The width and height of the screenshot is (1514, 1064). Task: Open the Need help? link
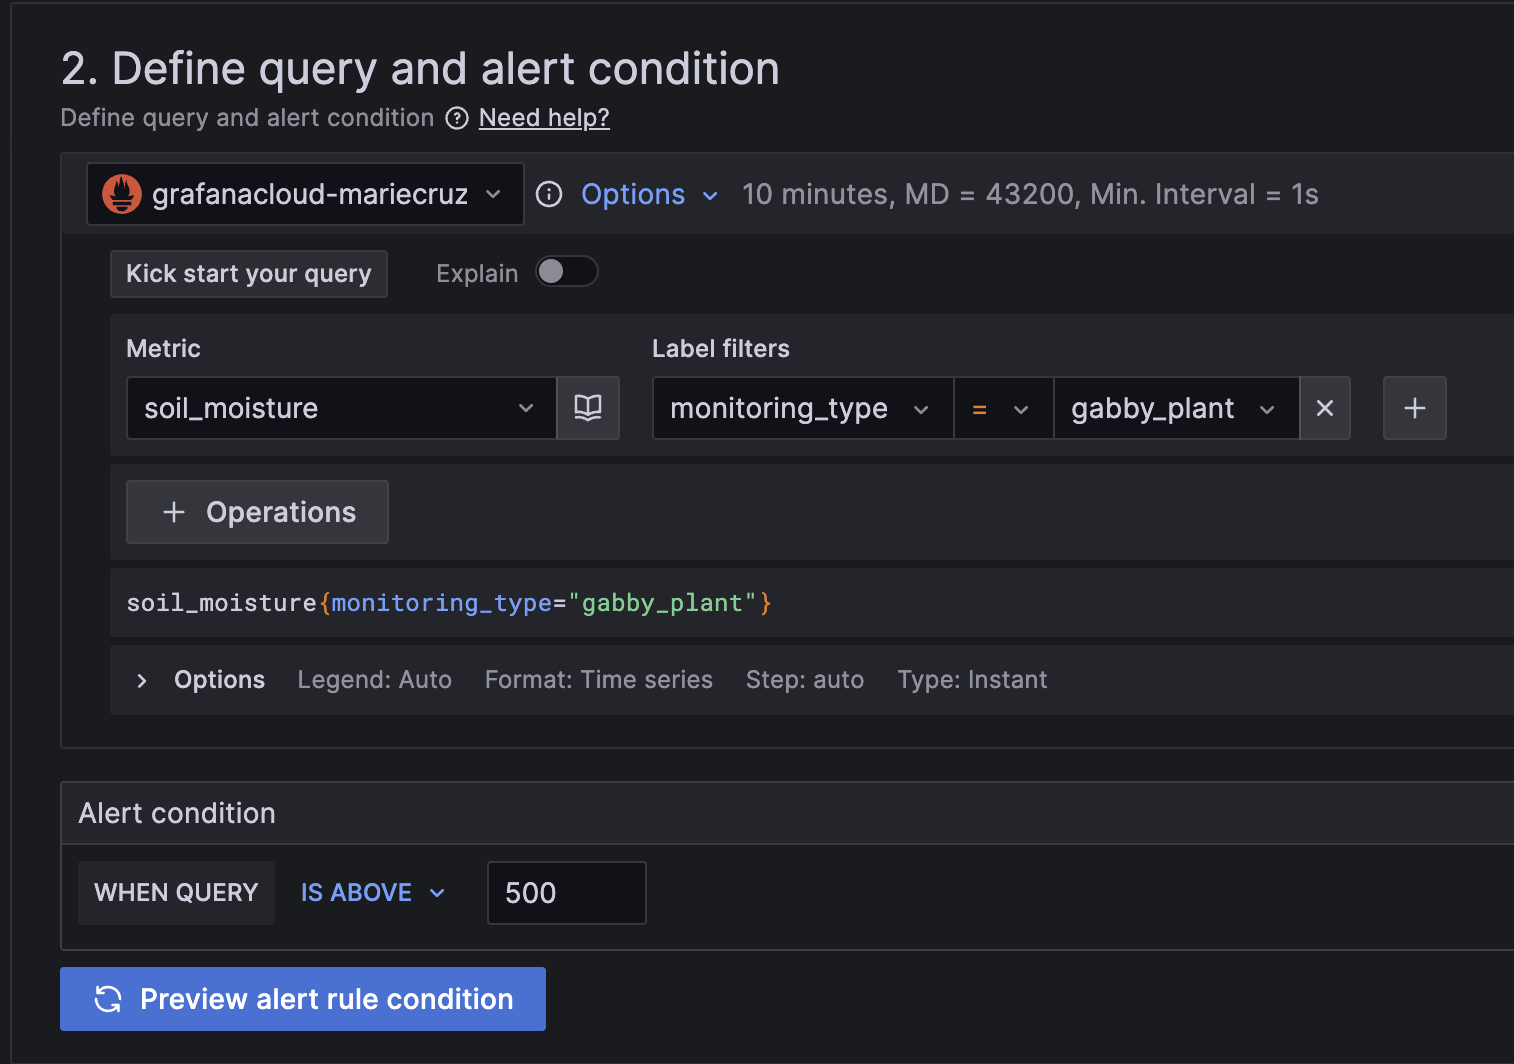pyautogui.click(x=543, y=118)
